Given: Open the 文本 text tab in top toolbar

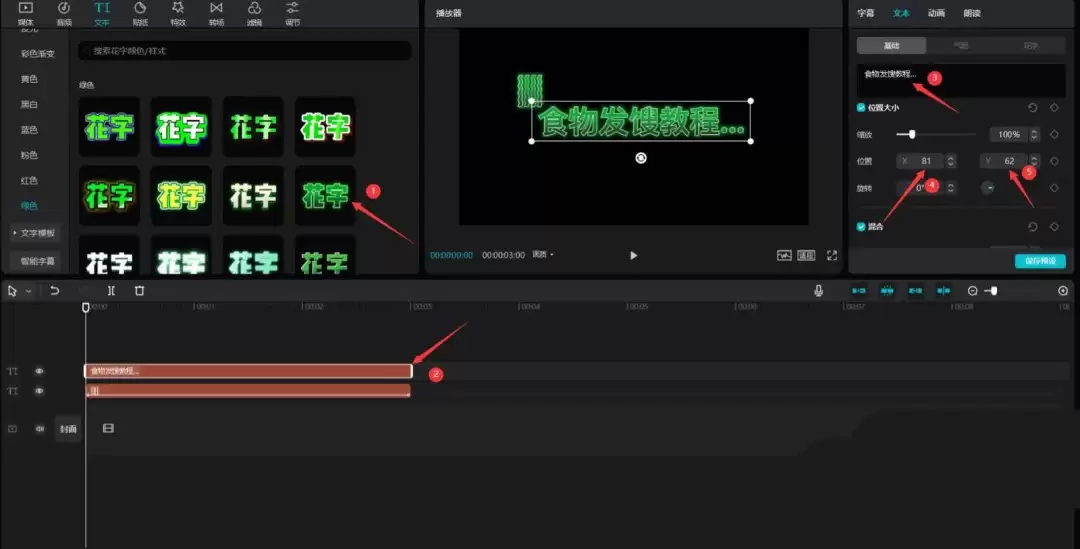Looking at the screenshot, I should (102, 13).
